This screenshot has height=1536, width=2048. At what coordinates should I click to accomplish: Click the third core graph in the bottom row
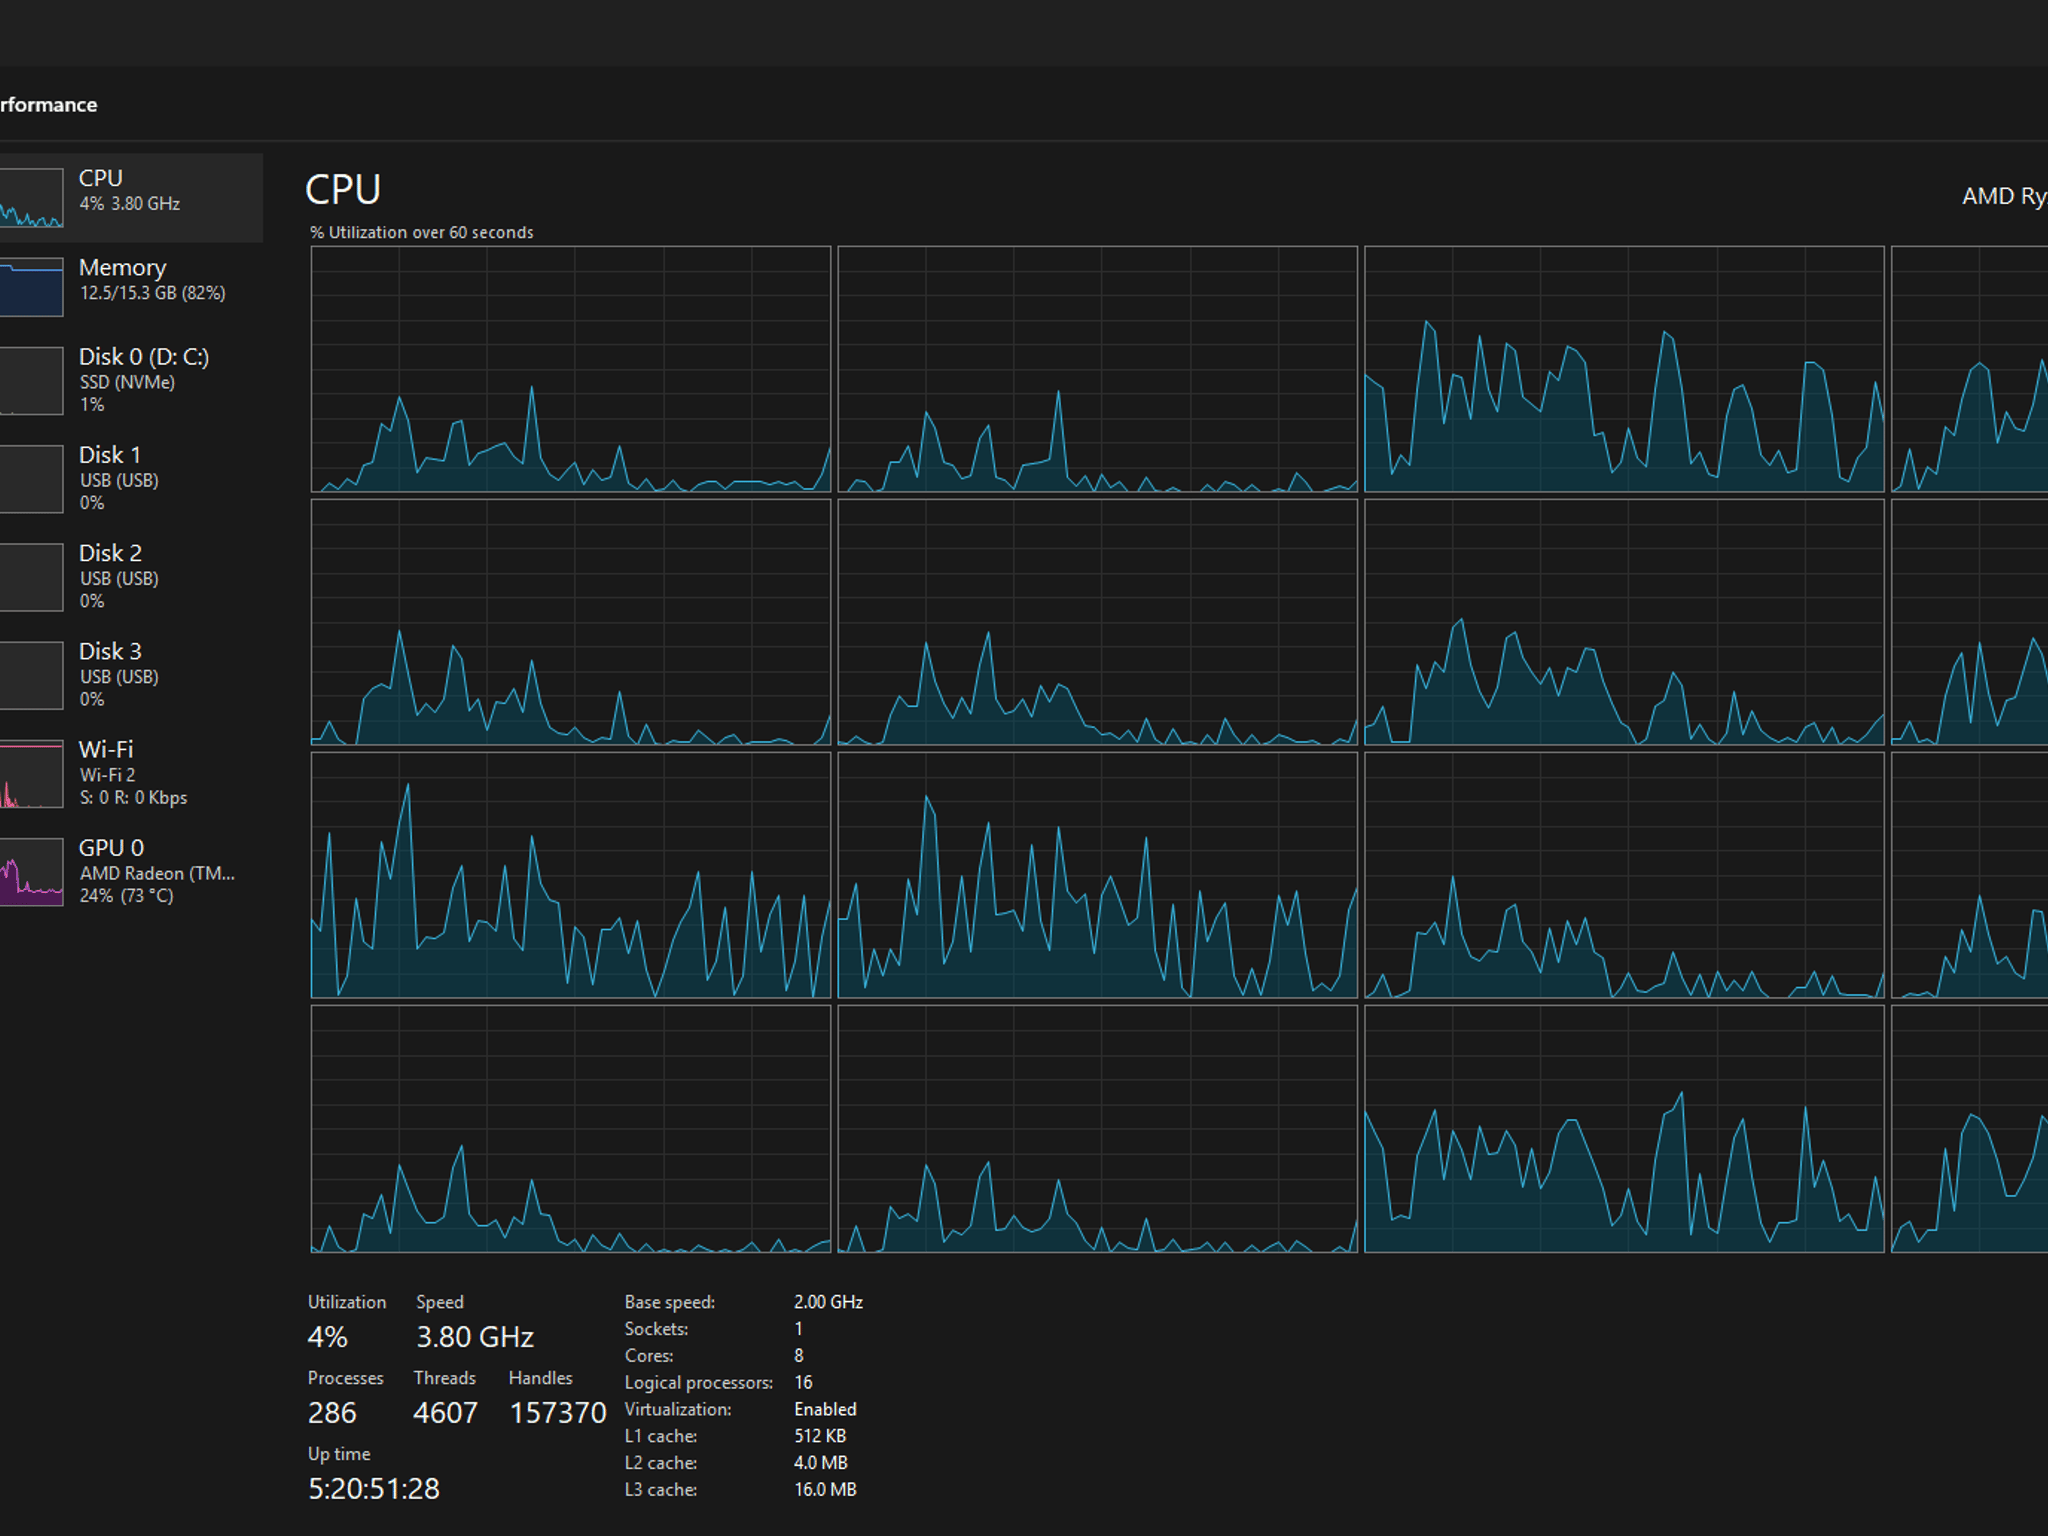click(x=1624, y=1129)
